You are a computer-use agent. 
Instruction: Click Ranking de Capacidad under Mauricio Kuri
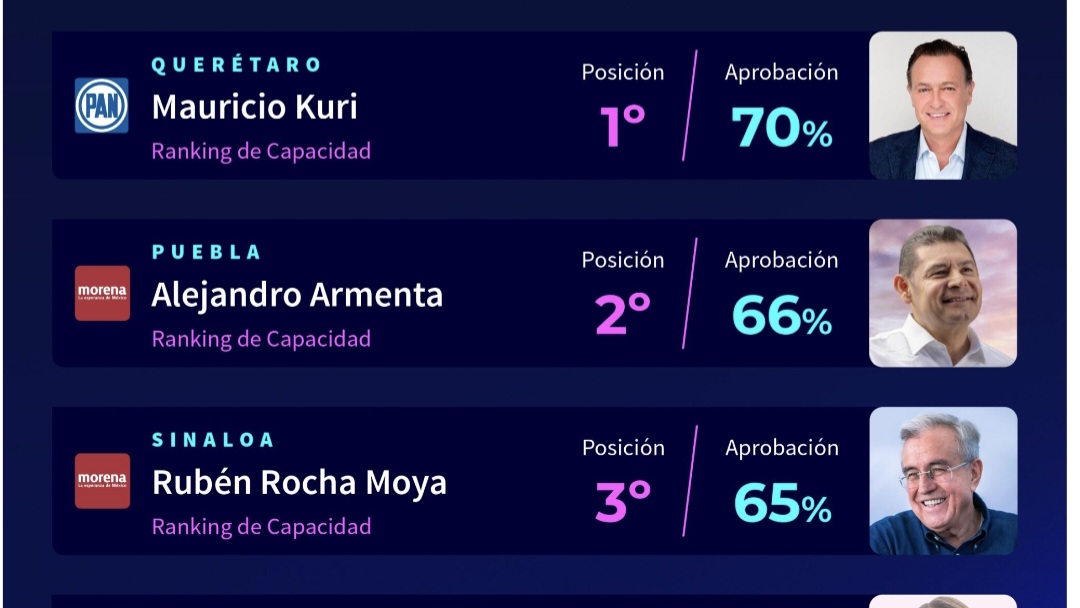point(261,151)
